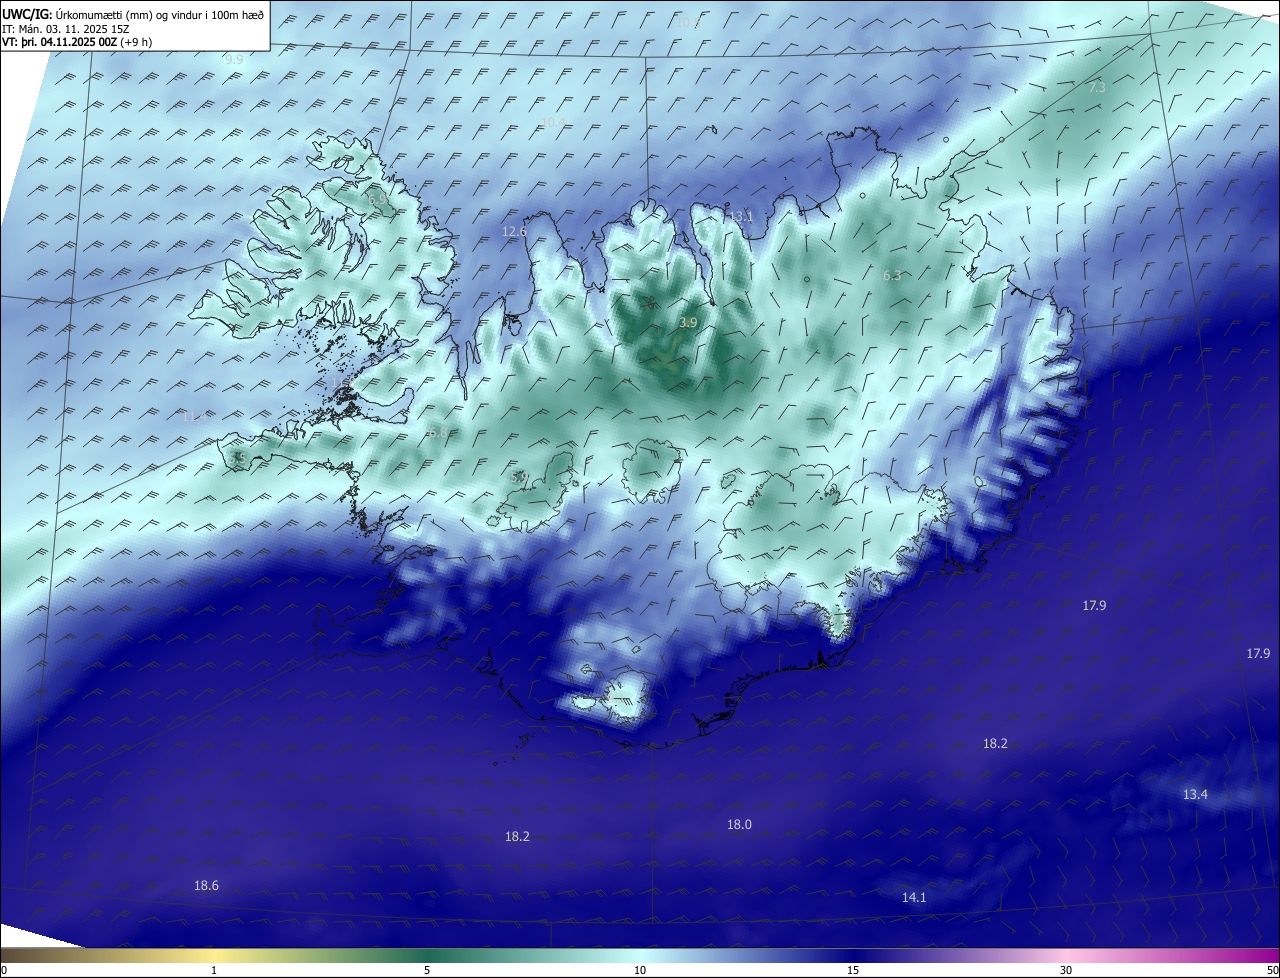This screenshot has height=978, width=1280.
Task: Click the 10.4 value label on the map
Action: (553, 122)
